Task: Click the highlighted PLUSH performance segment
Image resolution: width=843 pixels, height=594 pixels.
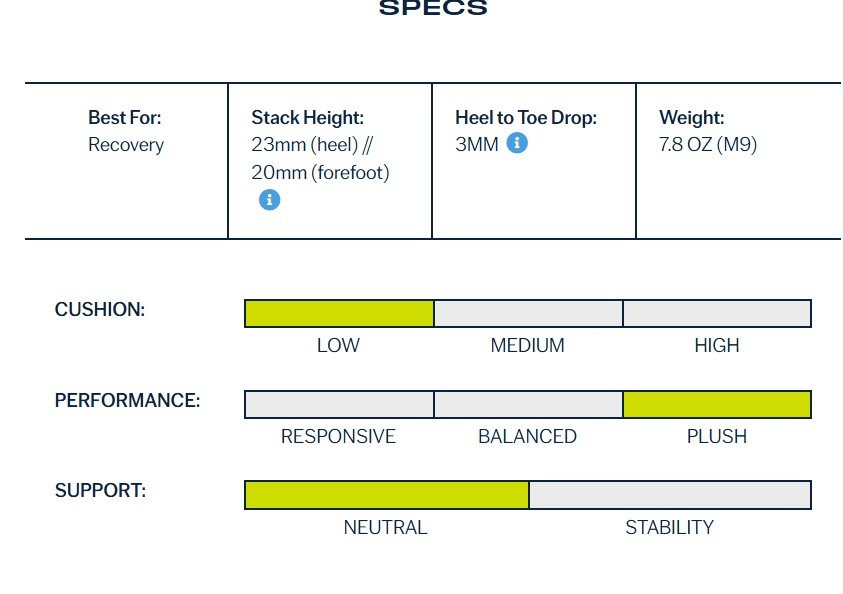Action: [x=717, y=404]
